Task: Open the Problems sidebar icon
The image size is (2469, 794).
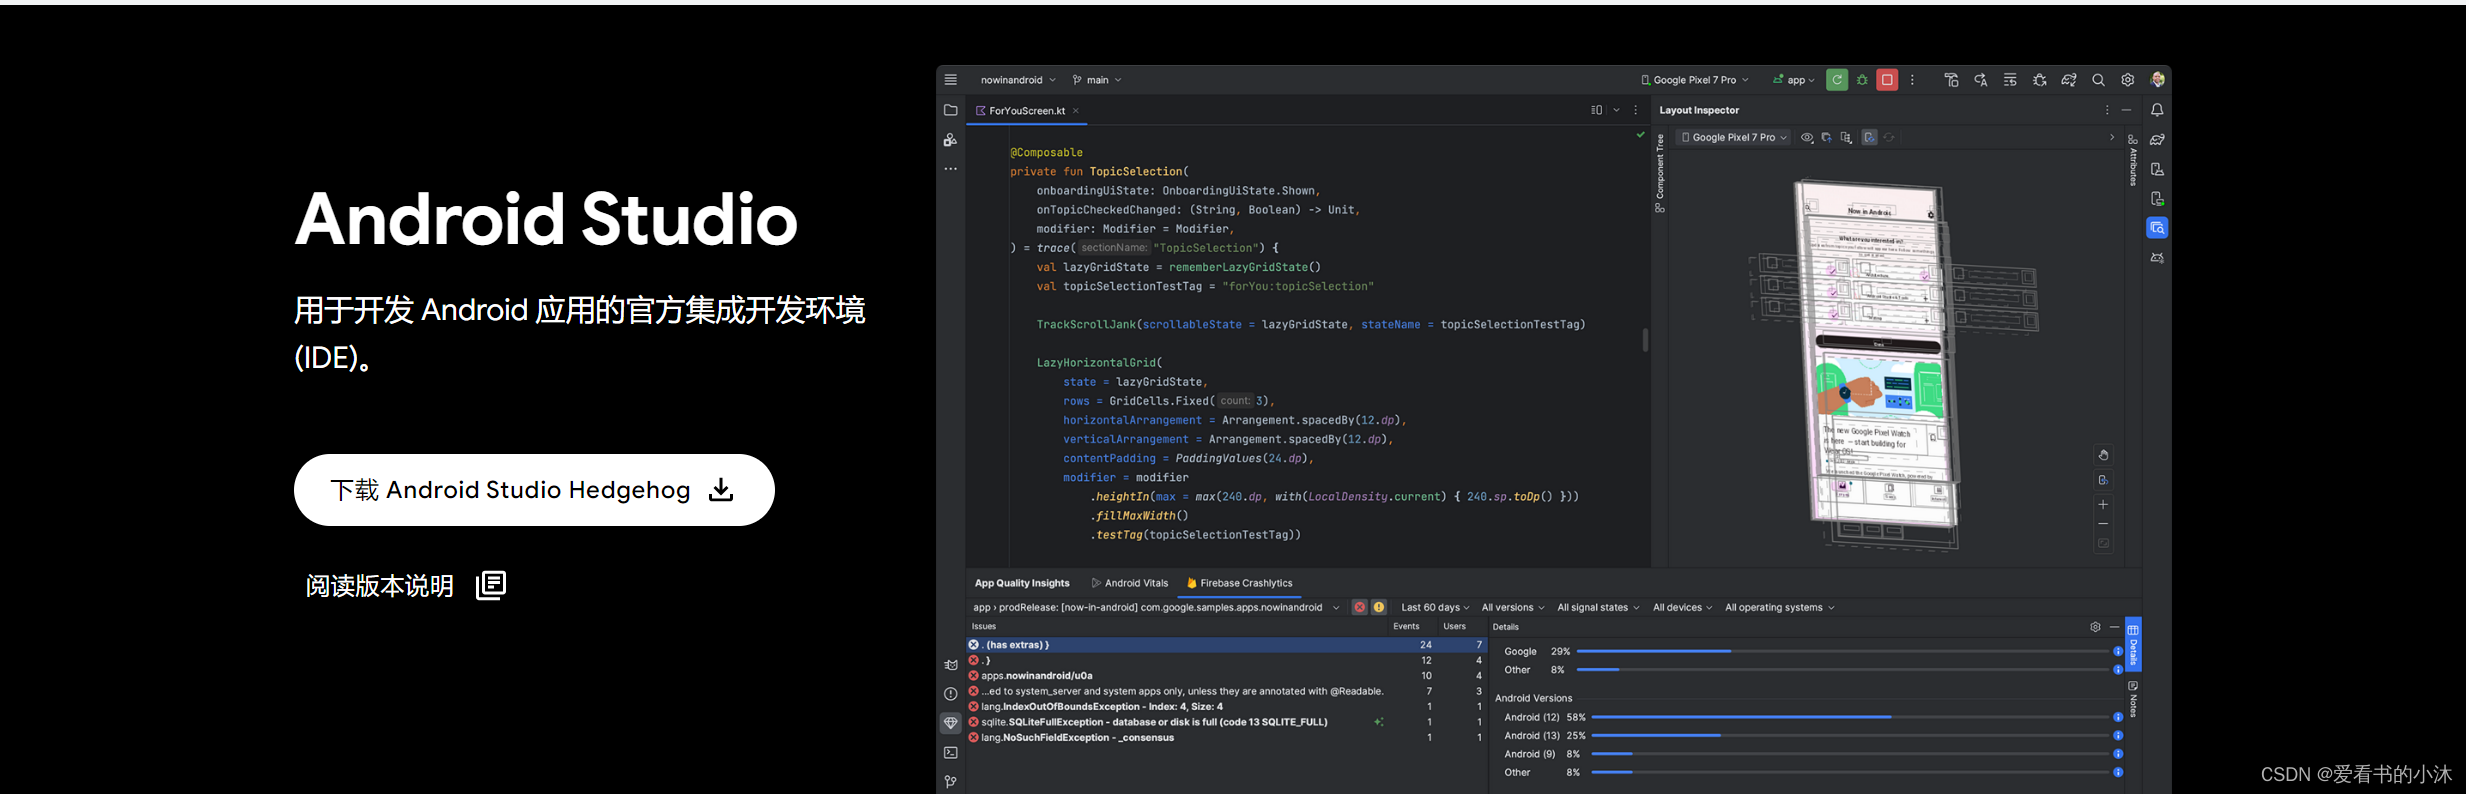Action: (x=950, y=694)
